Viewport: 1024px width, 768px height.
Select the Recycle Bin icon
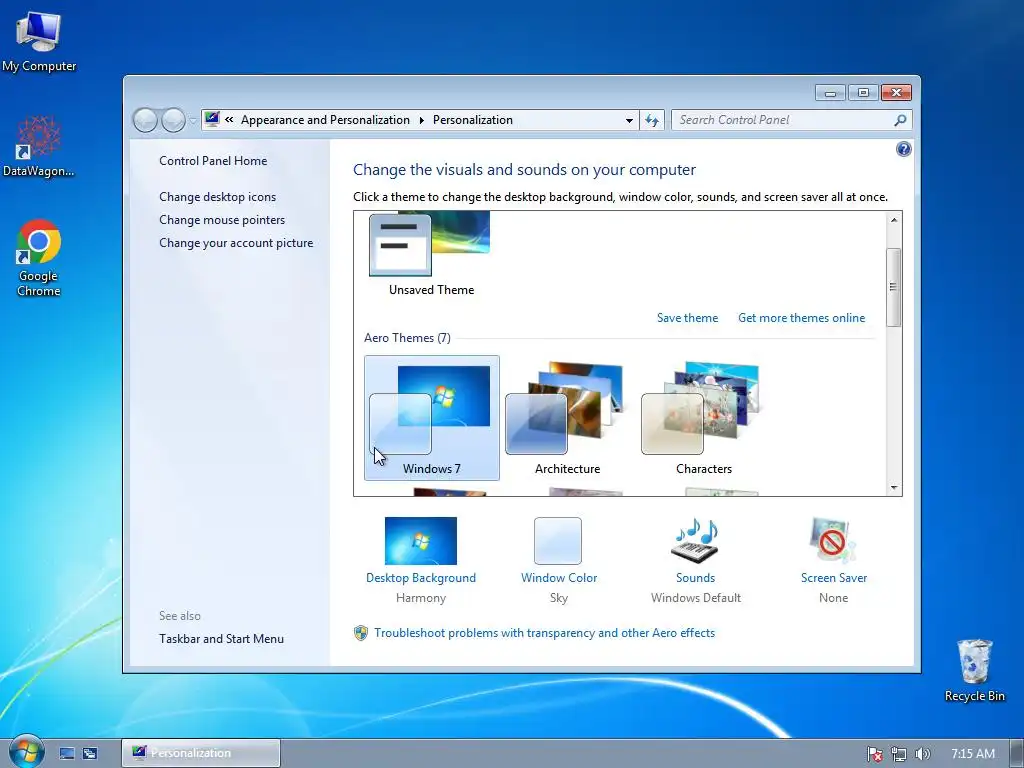[974, 670]
